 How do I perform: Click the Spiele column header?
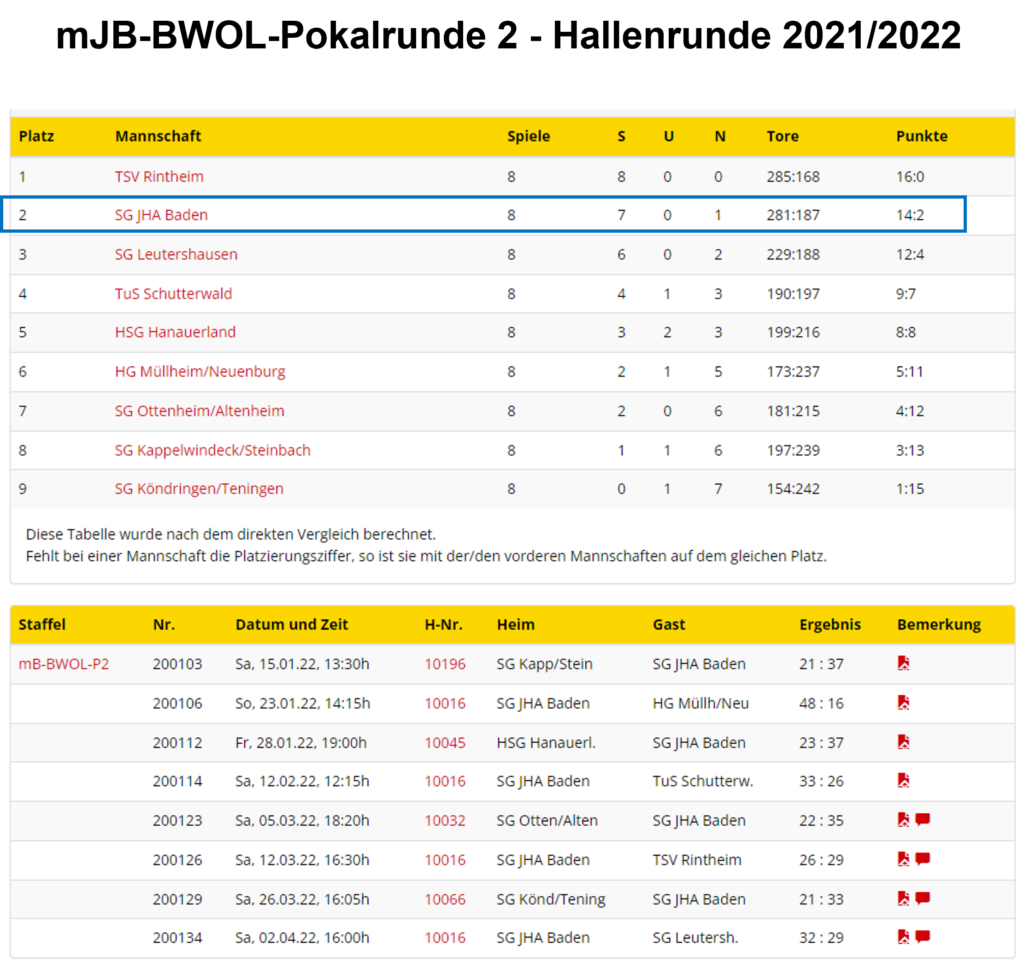[x=528, y=136]
